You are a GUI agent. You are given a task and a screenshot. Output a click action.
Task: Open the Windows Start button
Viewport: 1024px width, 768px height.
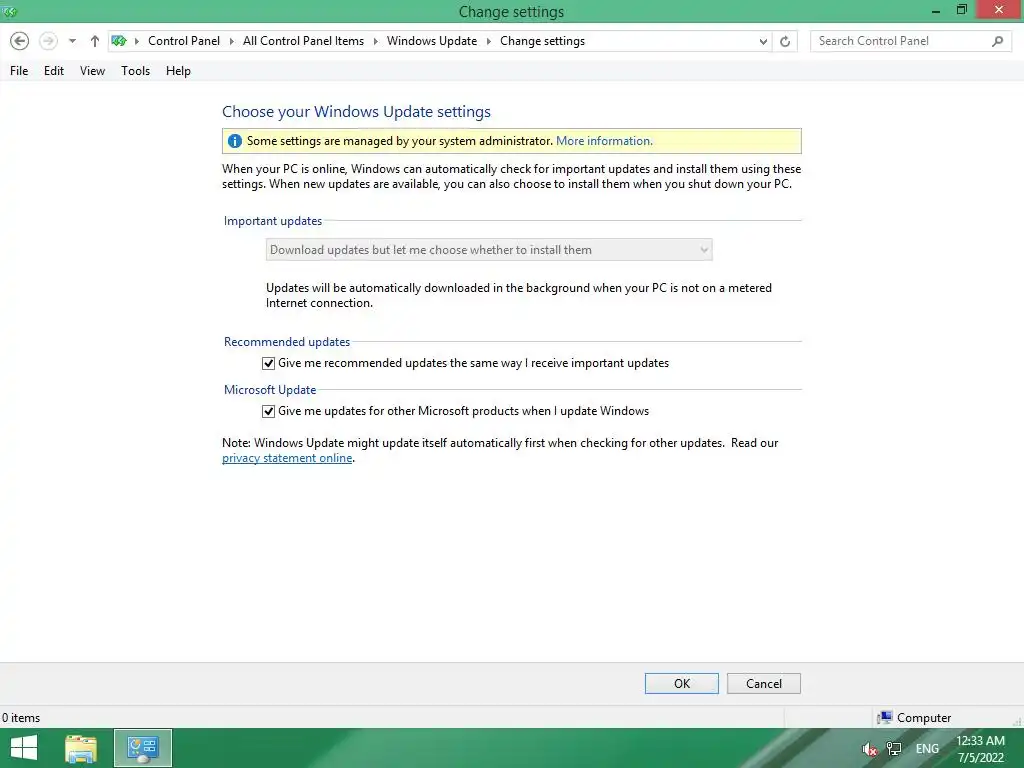pos(24,748)
